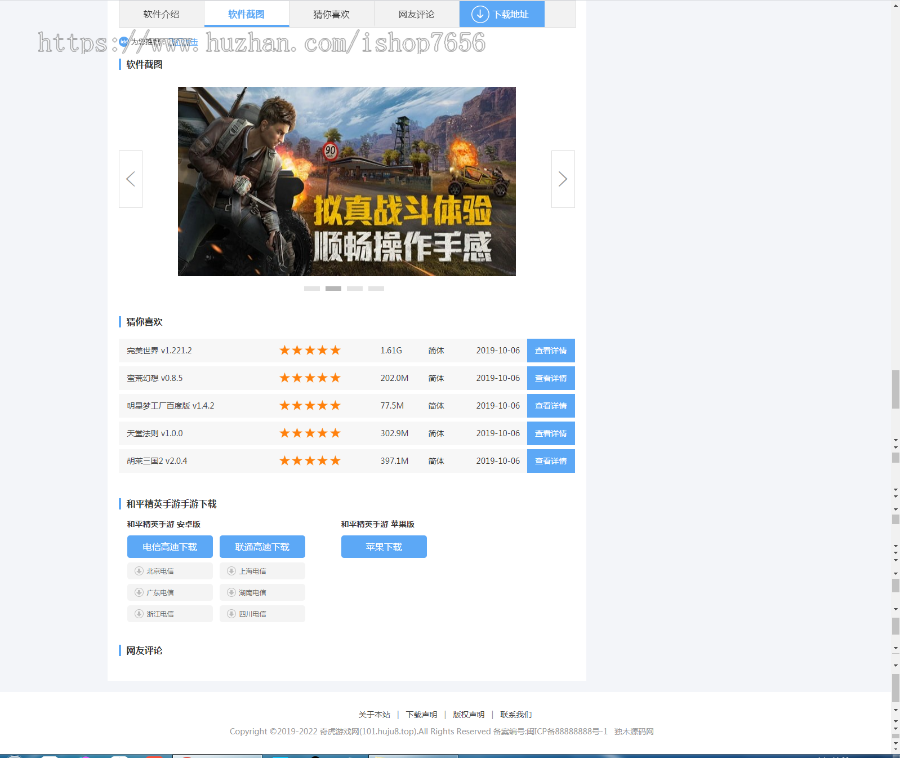Click the 联系我们 footer link

click(x=516, y=714)
